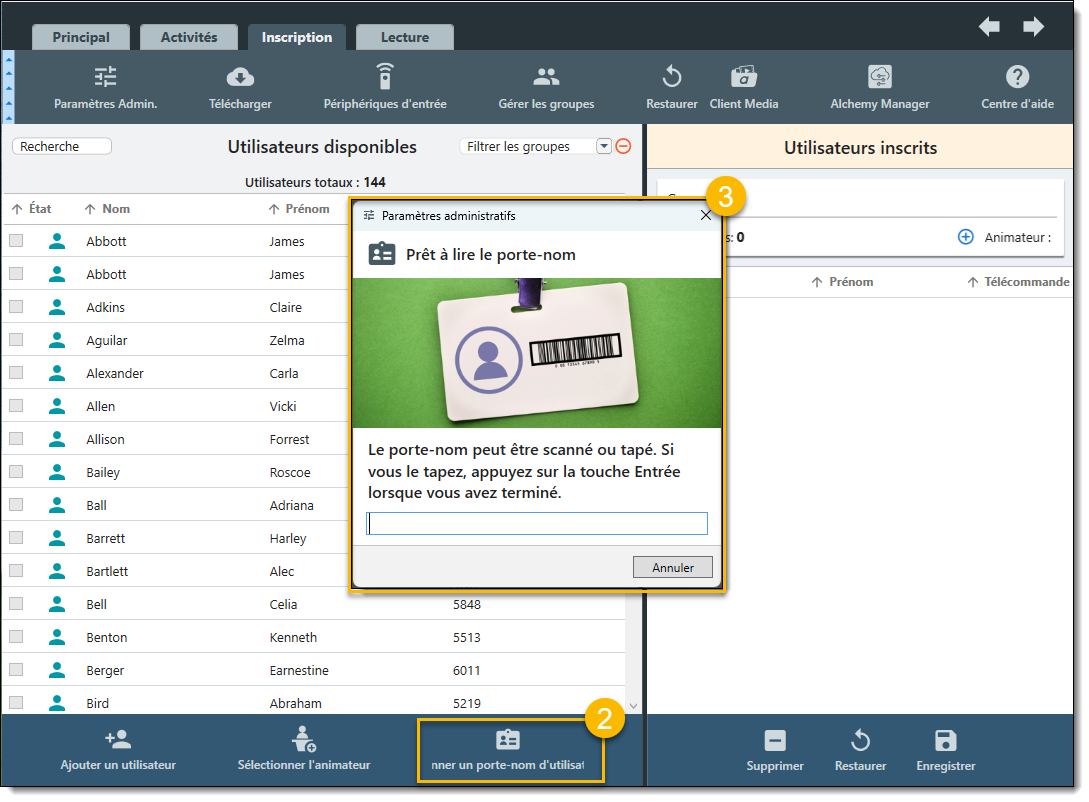The height and width of the screenshot is (802, 1089).
Task: Launch Client Media from toolbar
Action: (x=743, y=78)
